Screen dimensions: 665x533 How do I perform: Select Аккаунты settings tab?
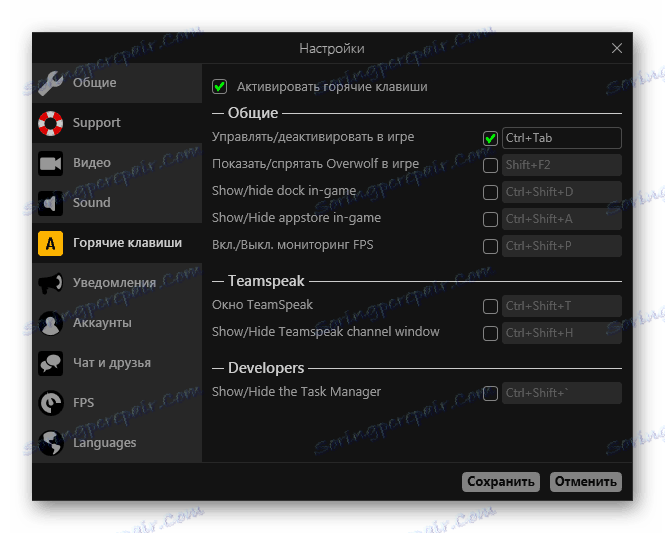[117, 323]
